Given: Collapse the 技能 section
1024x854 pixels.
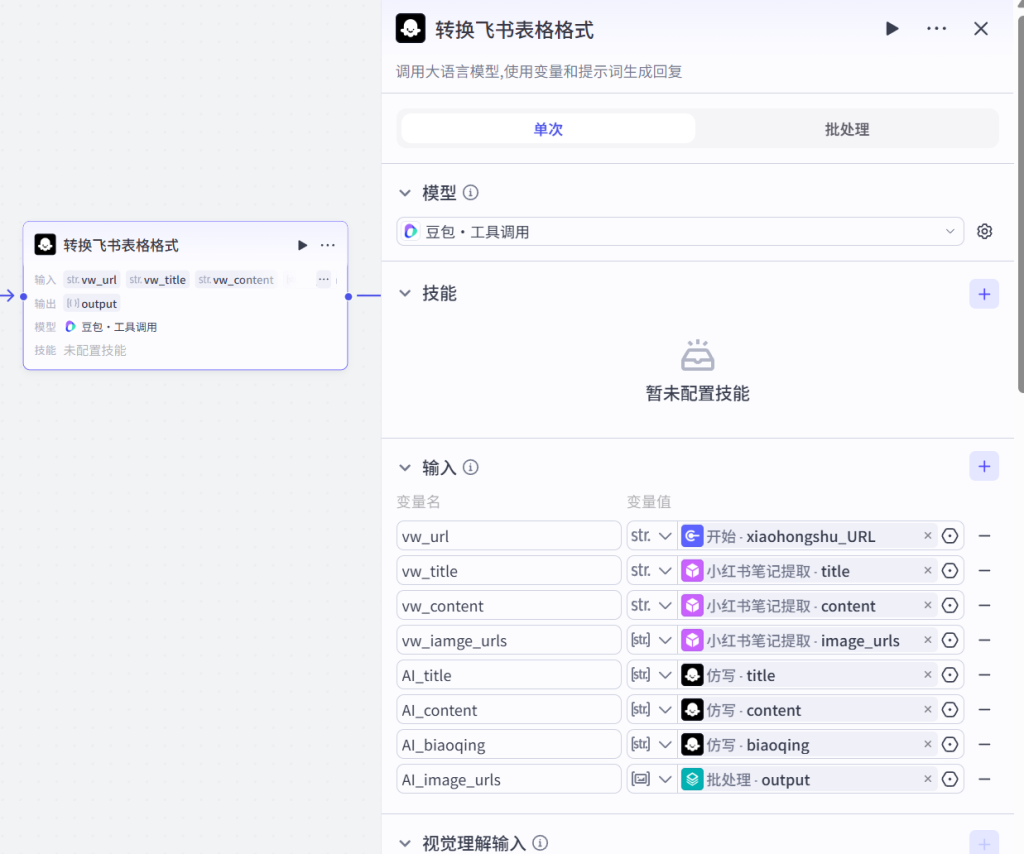Looking at the screenshot, I should click(405, 293).
